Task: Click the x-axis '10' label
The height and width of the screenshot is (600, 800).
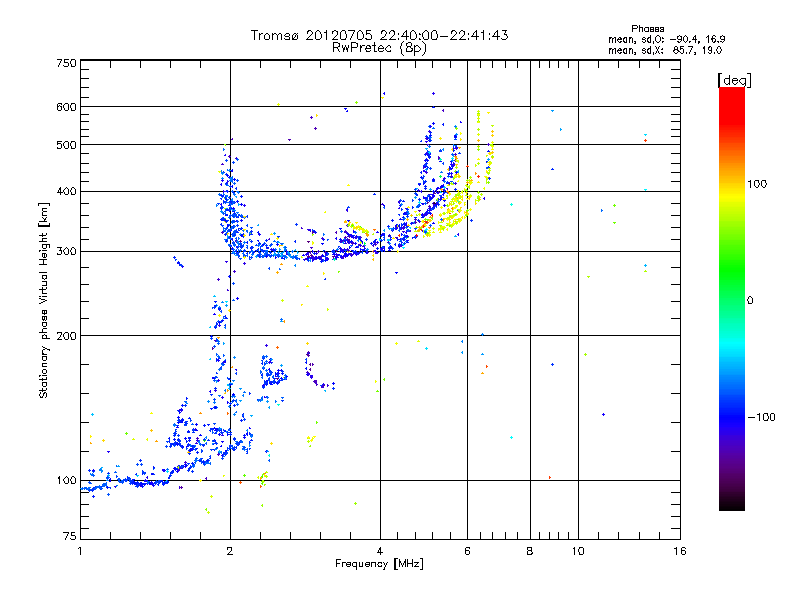Action: [578, 551]
